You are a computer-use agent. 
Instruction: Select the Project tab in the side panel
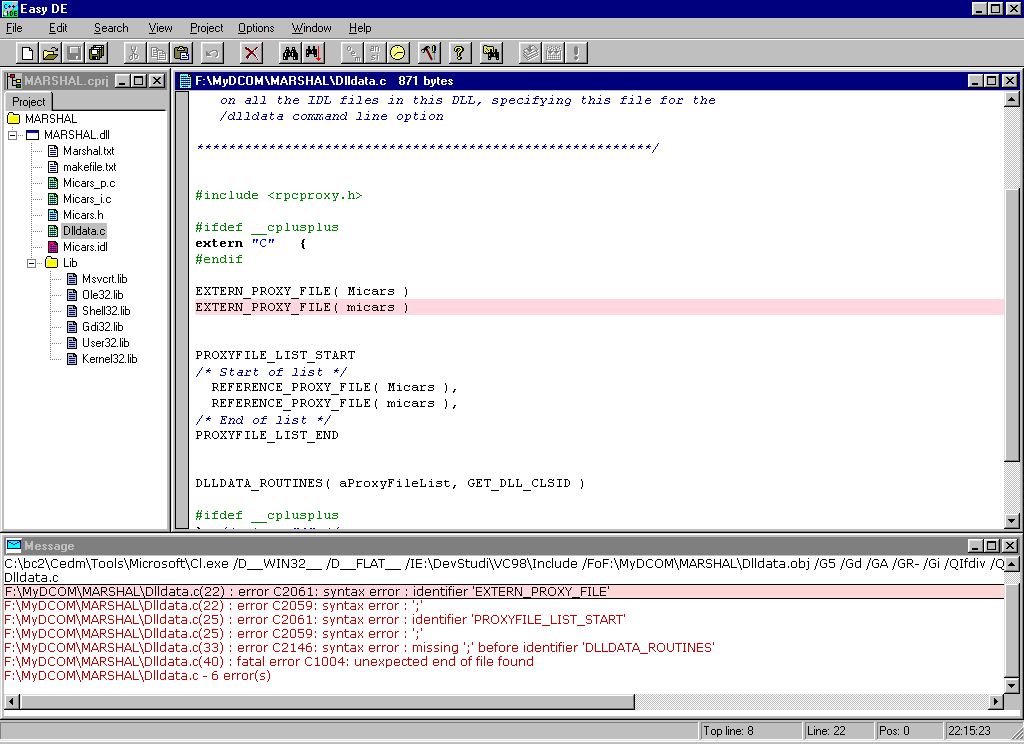click(x=29, y=102)
